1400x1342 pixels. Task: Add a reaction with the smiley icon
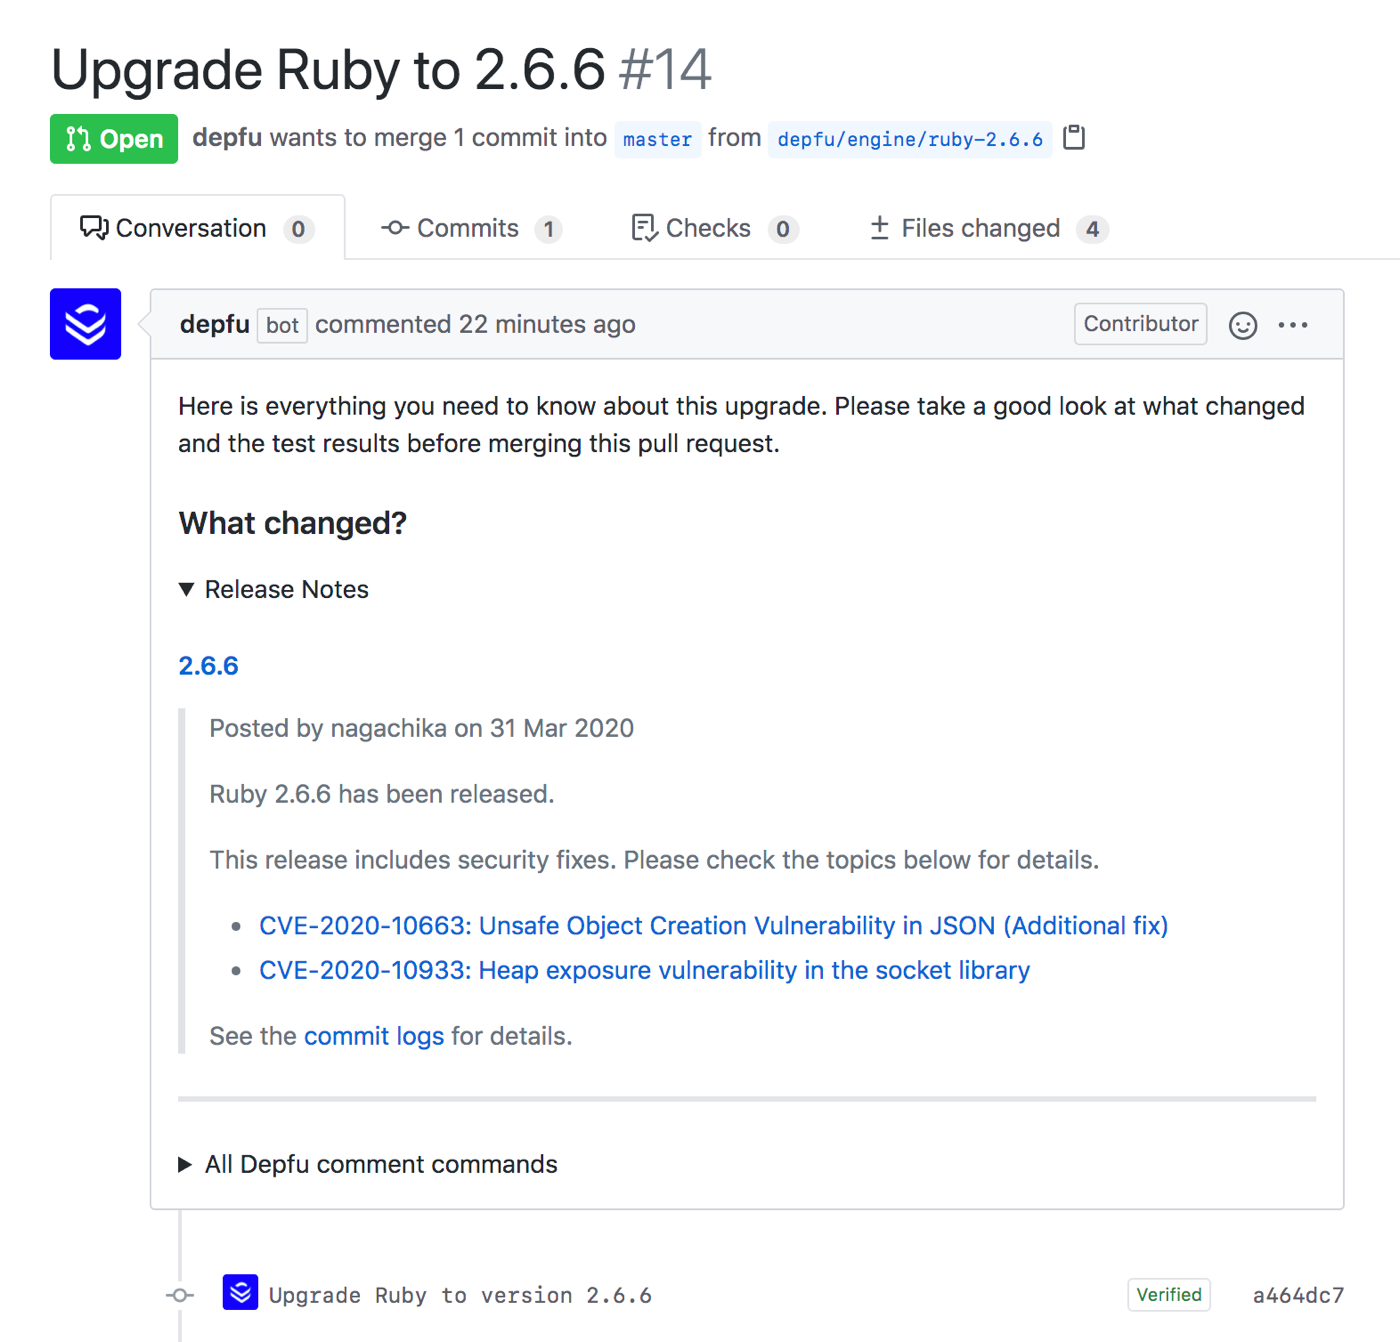[x=1242, y=325]
